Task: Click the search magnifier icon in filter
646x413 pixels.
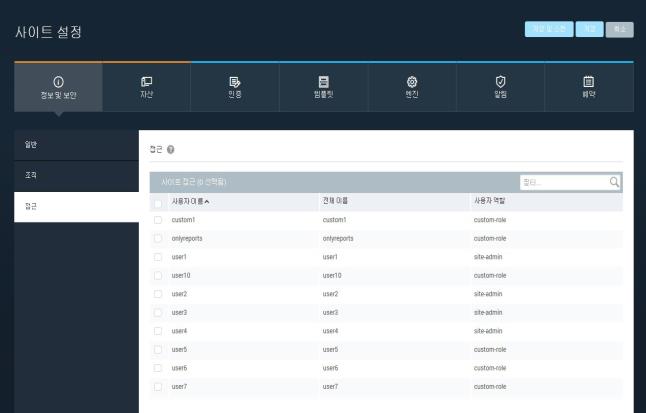Action: point(614,182)
